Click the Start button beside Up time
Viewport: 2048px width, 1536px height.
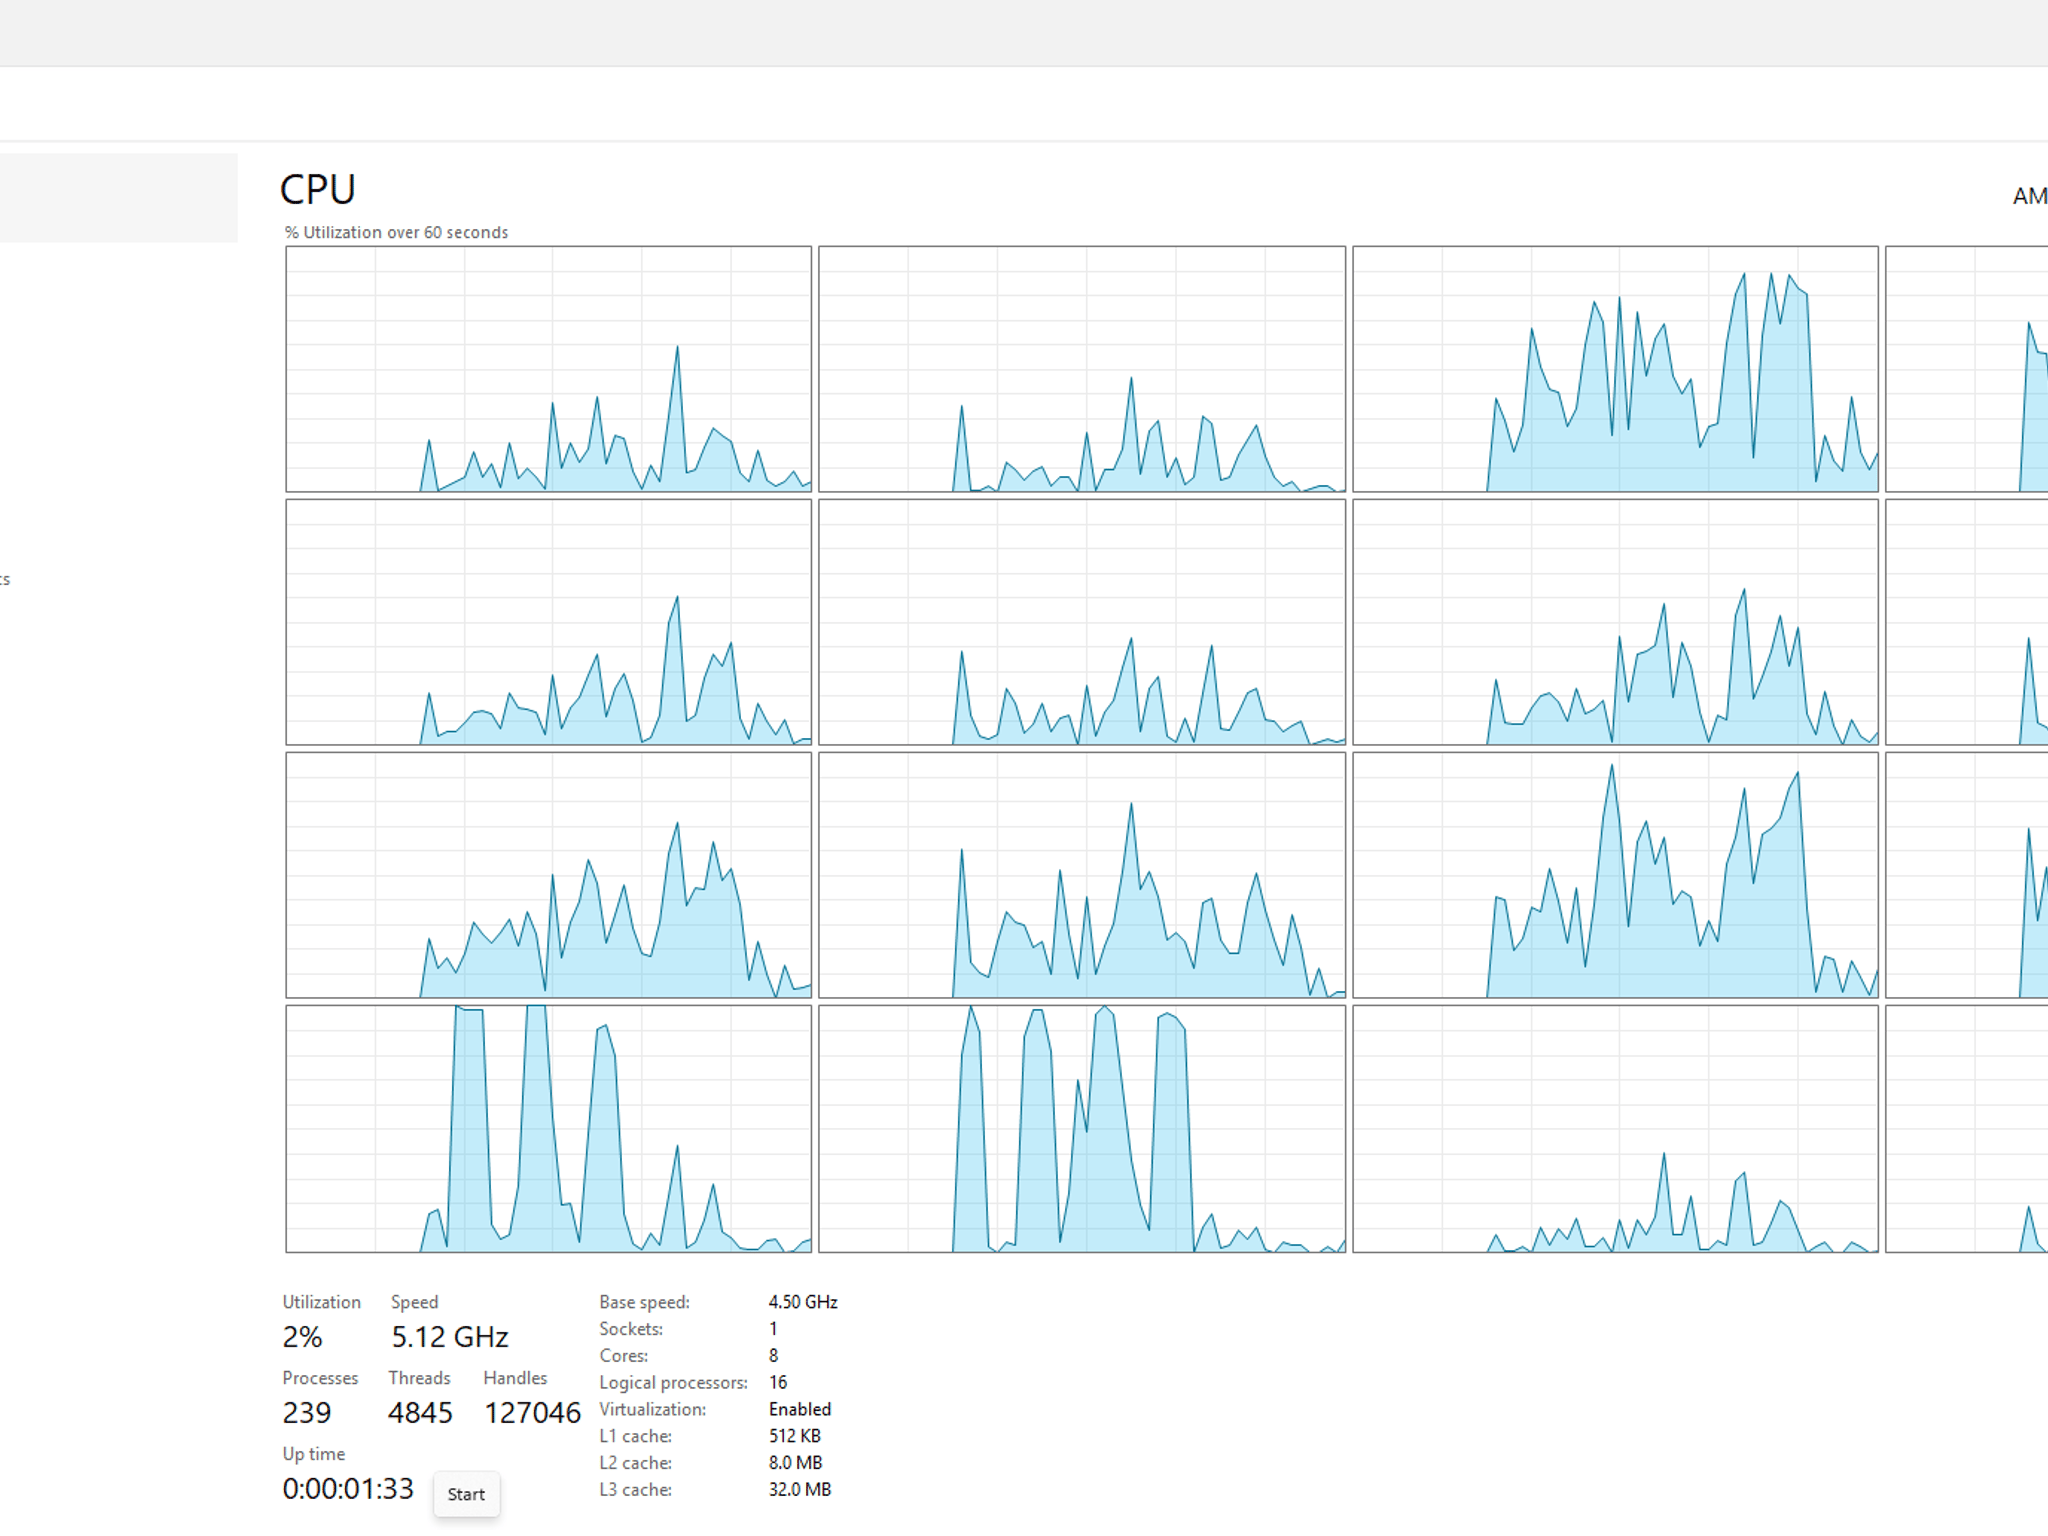(466, 1494)
